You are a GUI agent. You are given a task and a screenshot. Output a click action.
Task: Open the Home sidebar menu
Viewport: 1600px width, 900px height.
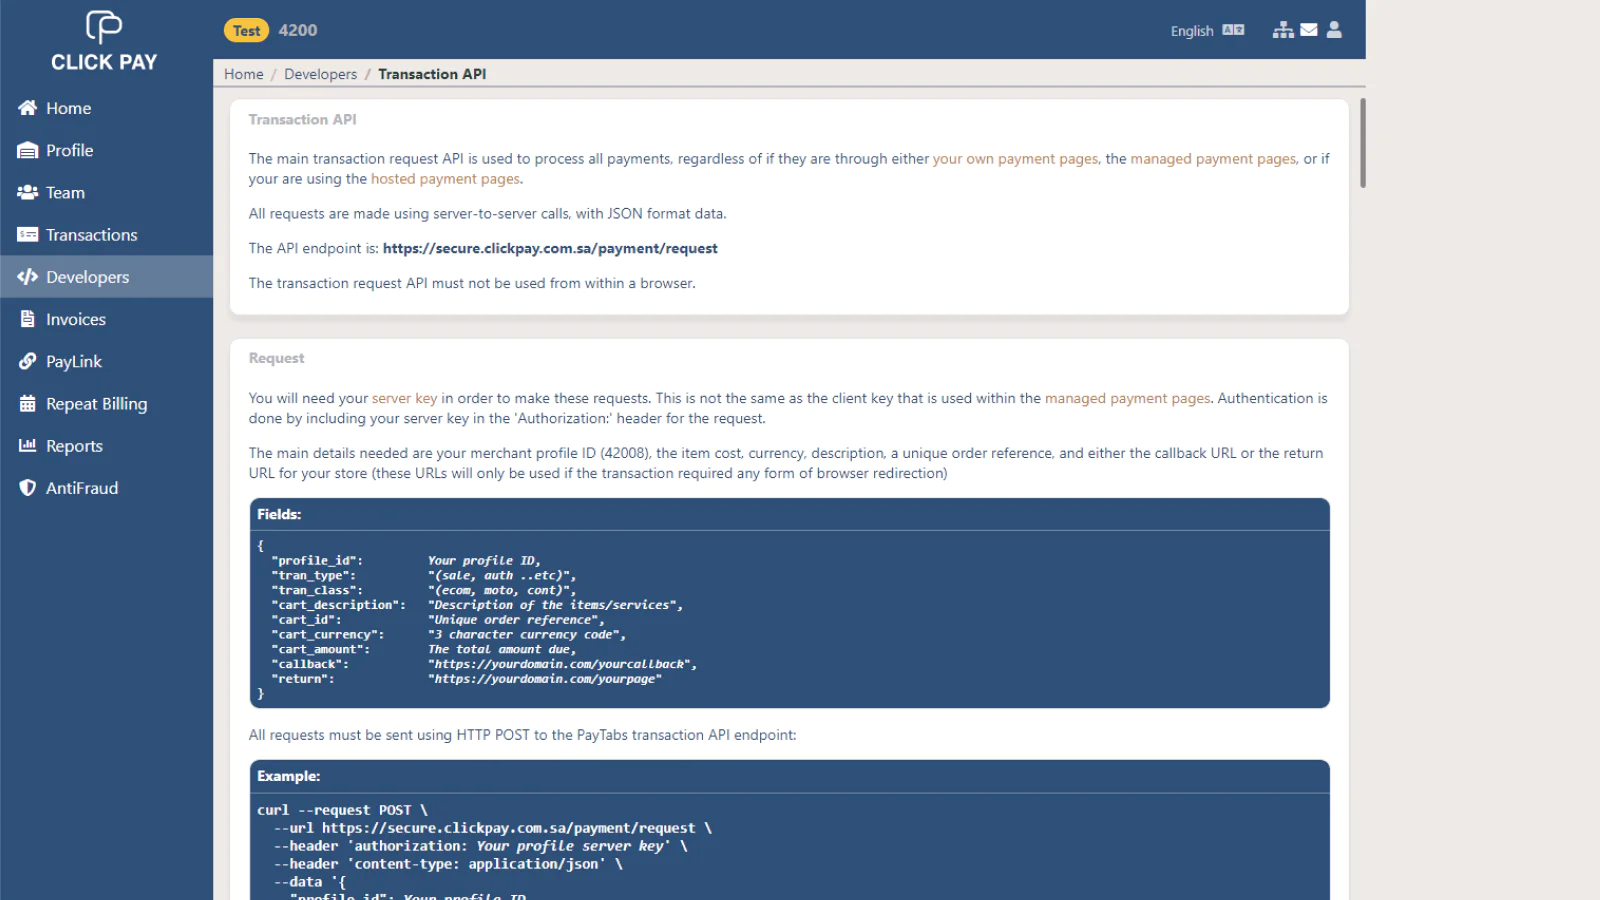[106, 108]
